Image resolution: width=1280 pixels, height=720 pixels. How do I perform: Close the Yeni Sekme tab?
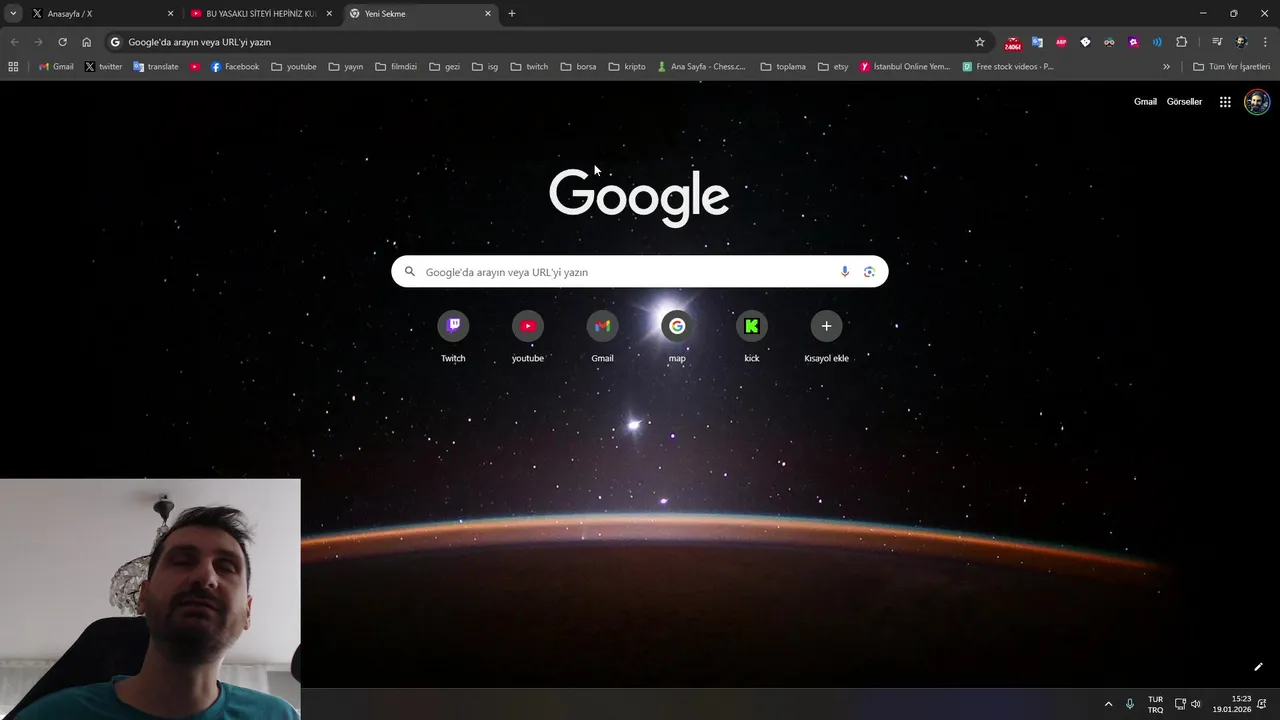(488, 14)
